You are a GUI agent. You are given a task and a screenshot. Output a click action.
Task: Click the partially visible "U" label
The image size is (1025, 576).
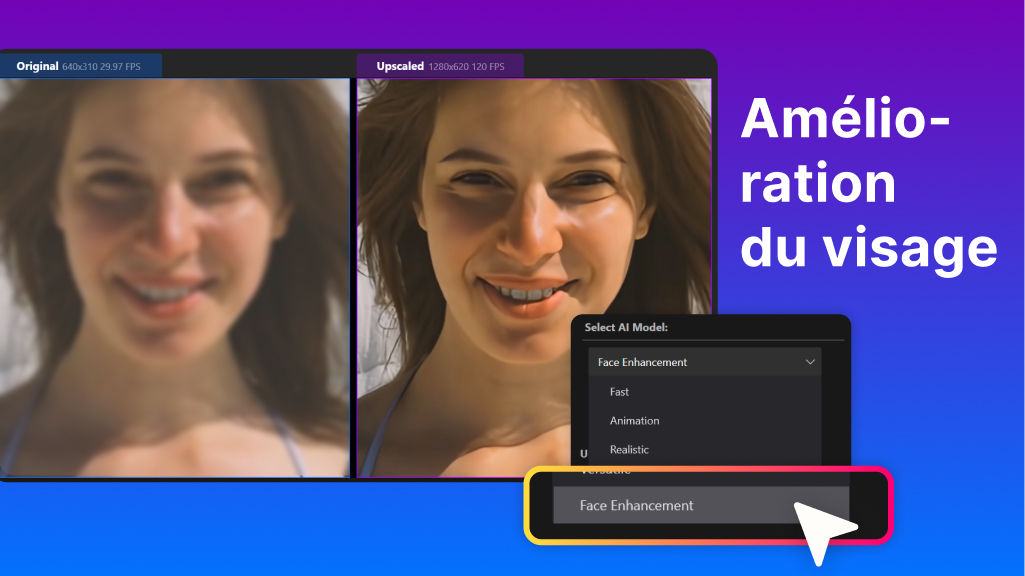pos(581,451)
